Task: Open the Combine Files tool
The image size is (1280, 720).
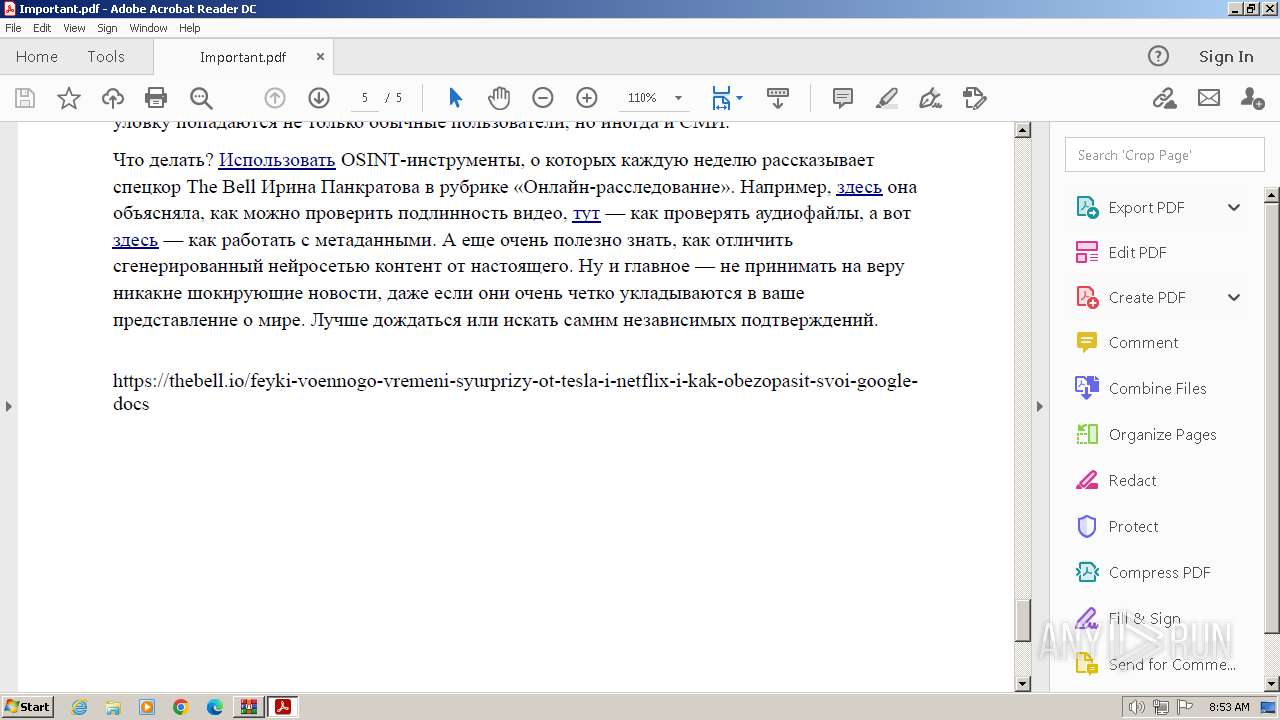Action: [1157, 389]
